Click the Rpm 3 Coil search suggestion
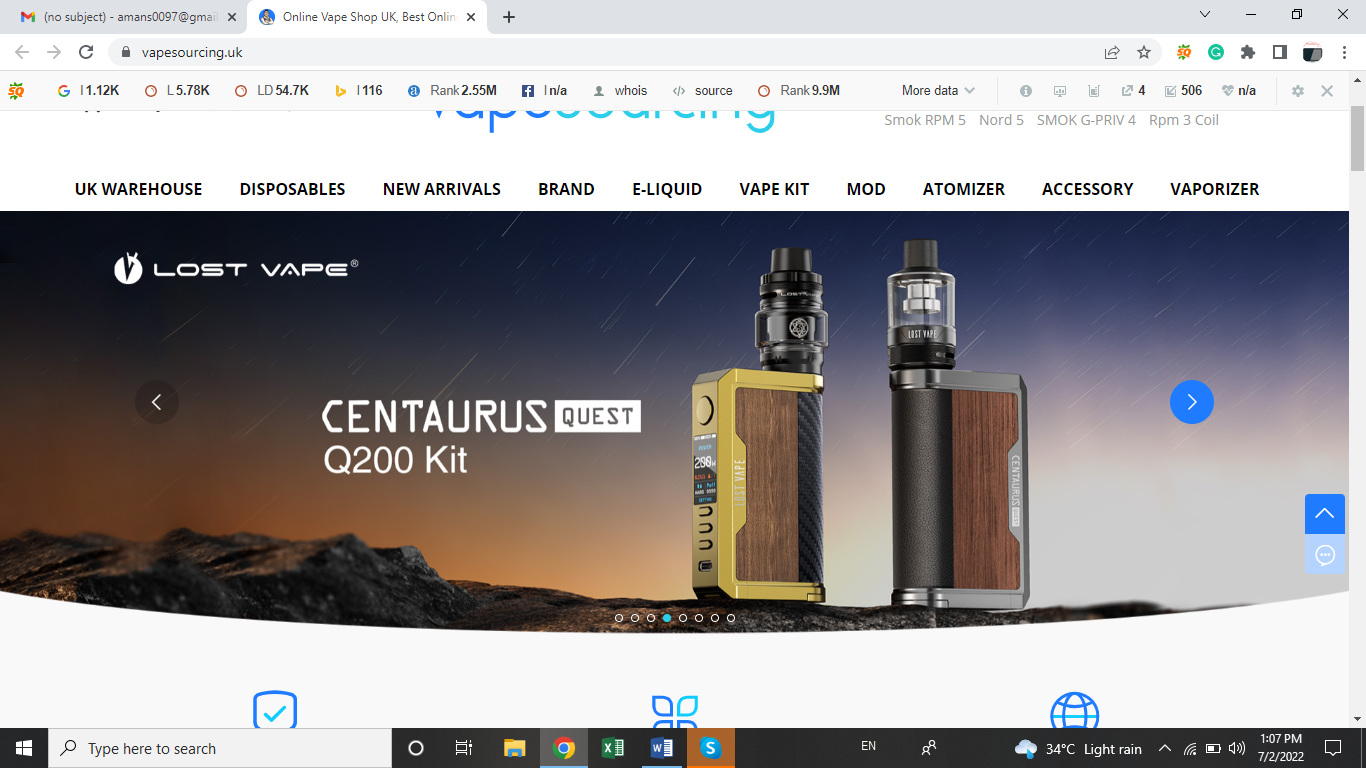The image size is (1366, 768). 1184,120
